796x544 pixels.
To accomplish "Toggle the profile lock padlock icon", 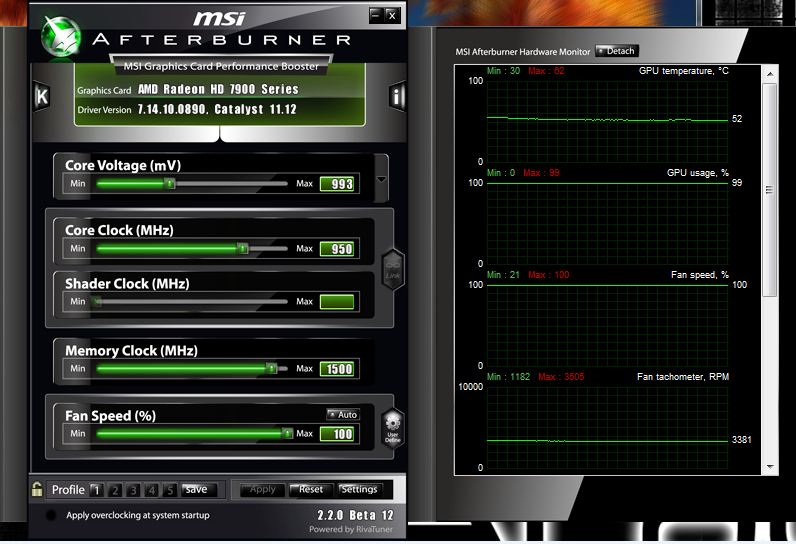I will tap(37, 489).
